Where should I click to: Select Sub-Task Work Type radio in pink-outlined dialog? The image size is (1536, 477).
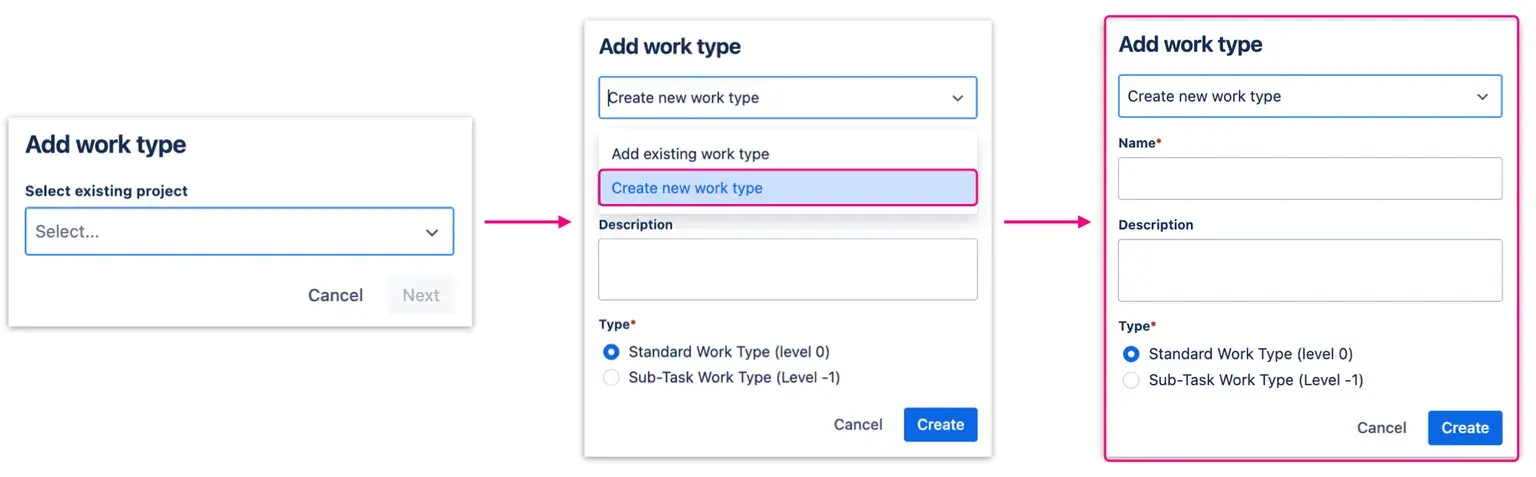click(1131, 380)
